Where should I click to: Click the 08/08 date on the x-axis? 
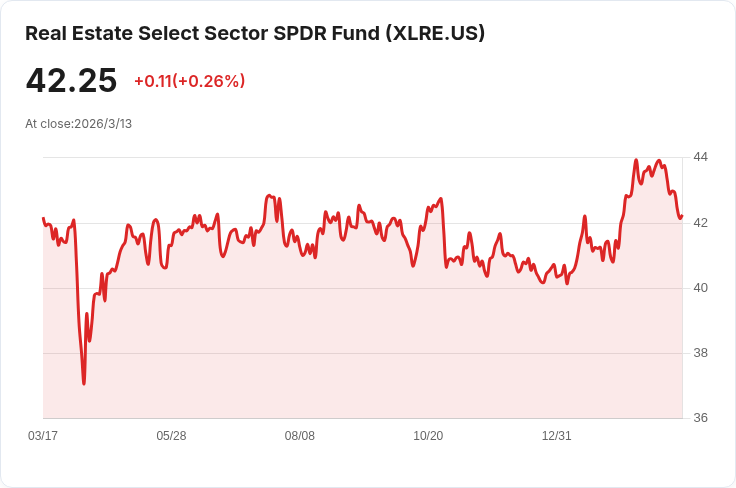tap(299, 435)
